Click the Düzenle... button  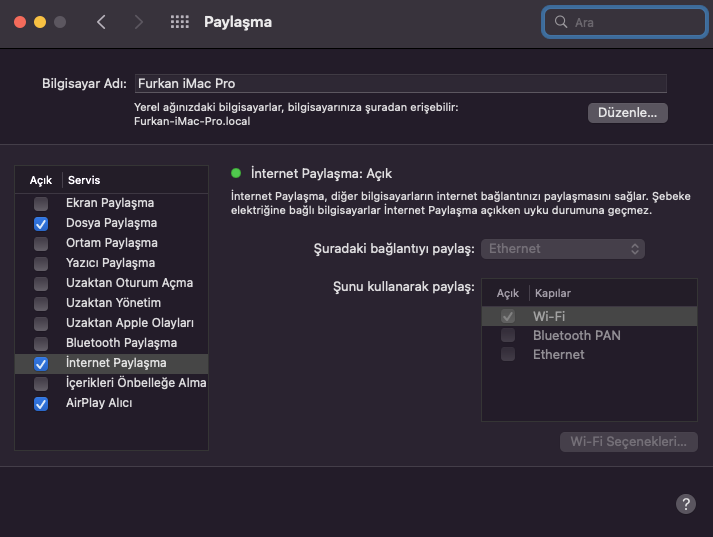(627, 113)
